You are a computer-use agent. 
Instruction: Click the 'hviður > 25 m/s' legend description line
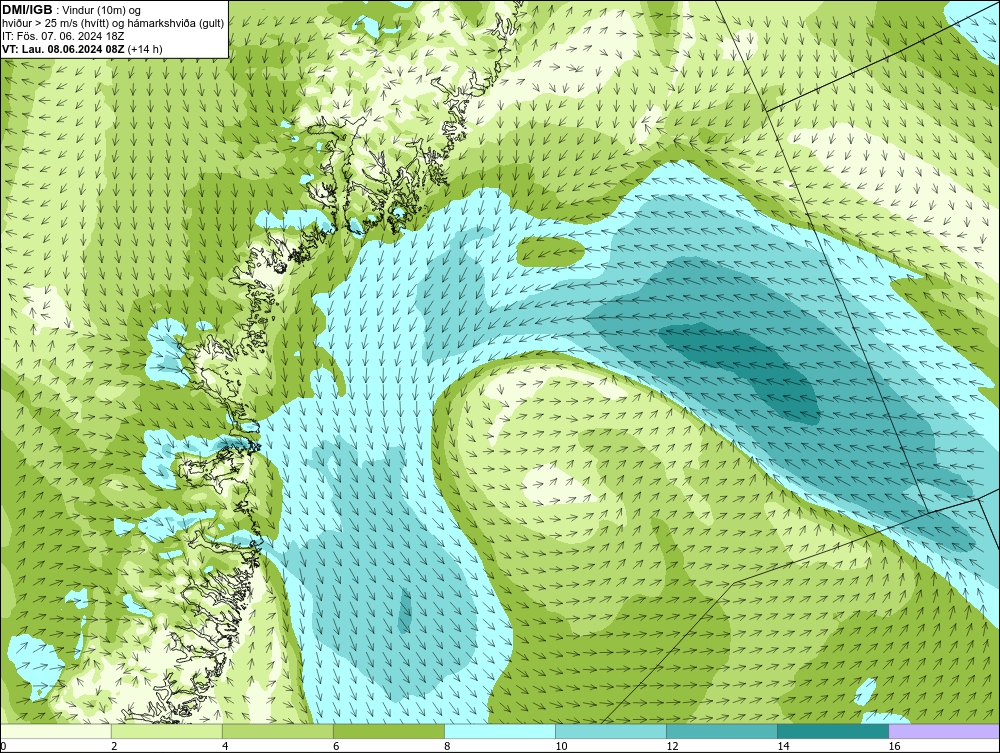tap(113, 24)
